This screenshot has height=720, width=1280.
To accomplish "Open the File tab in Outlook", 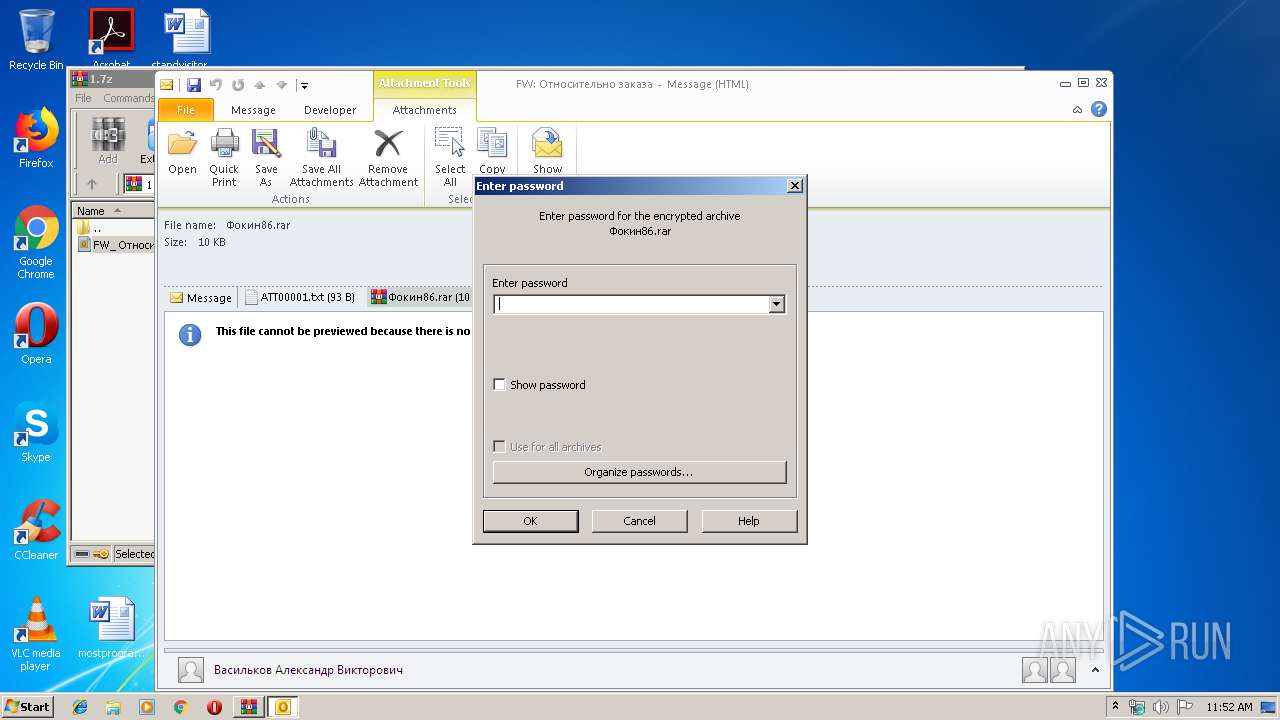I will click(x=185, y=110).
